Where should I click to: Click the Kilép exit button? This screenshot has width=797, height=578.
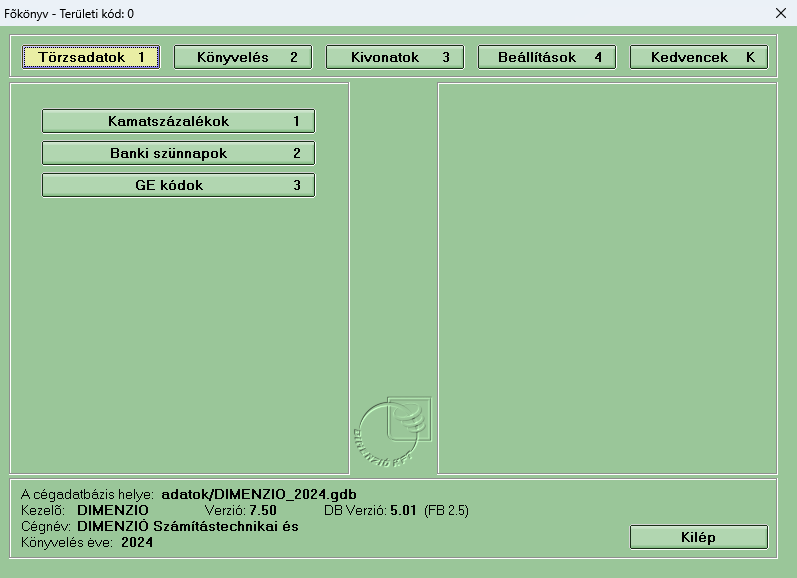[x=699, y=537]
